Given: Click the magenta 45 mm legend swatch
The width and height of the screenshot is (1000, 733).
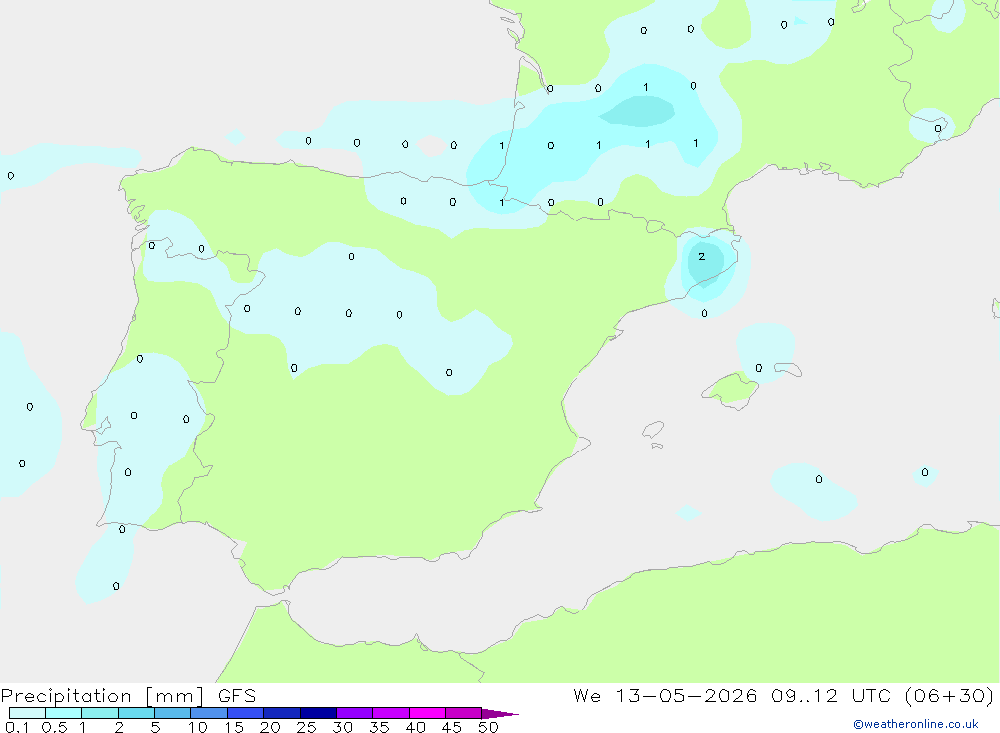Looking at the screenshot, I should tap(463, 713).
